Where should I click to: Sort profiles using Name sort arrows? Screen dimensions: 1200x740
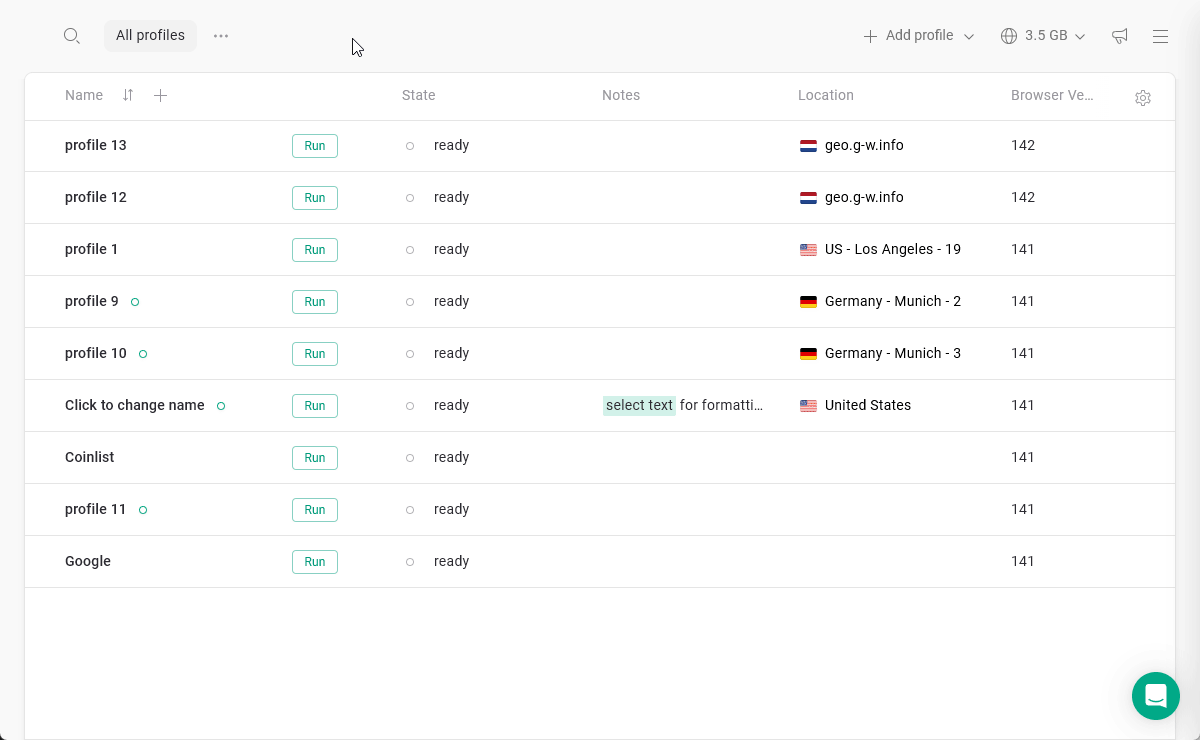click(128, 95)
